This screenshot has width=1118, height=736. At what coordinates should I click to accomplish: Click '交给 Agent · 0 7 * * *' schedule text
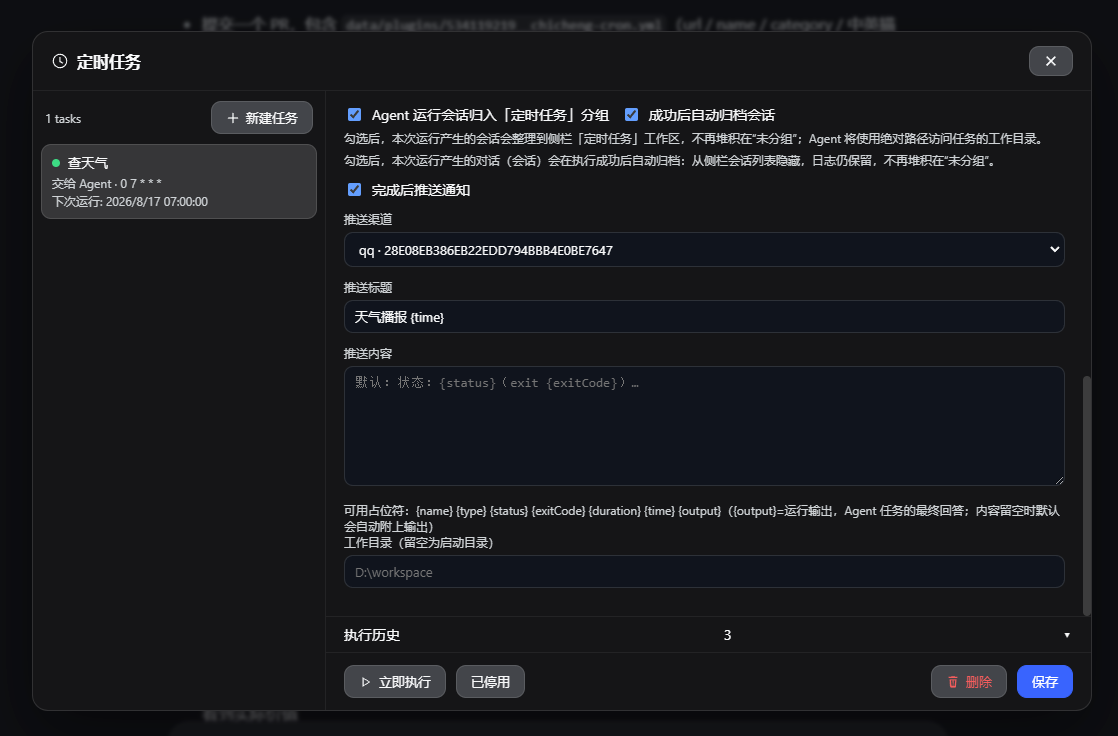coord(107,184)
